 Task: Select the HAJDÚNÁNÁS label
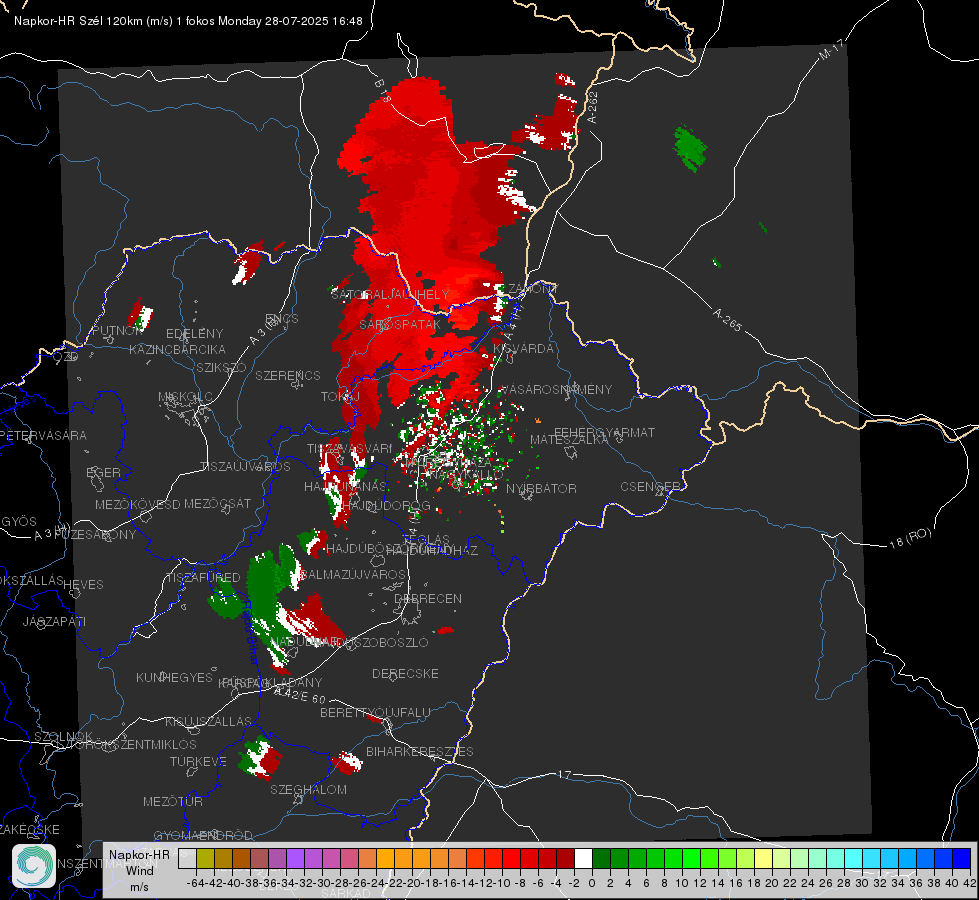point(345,486)
